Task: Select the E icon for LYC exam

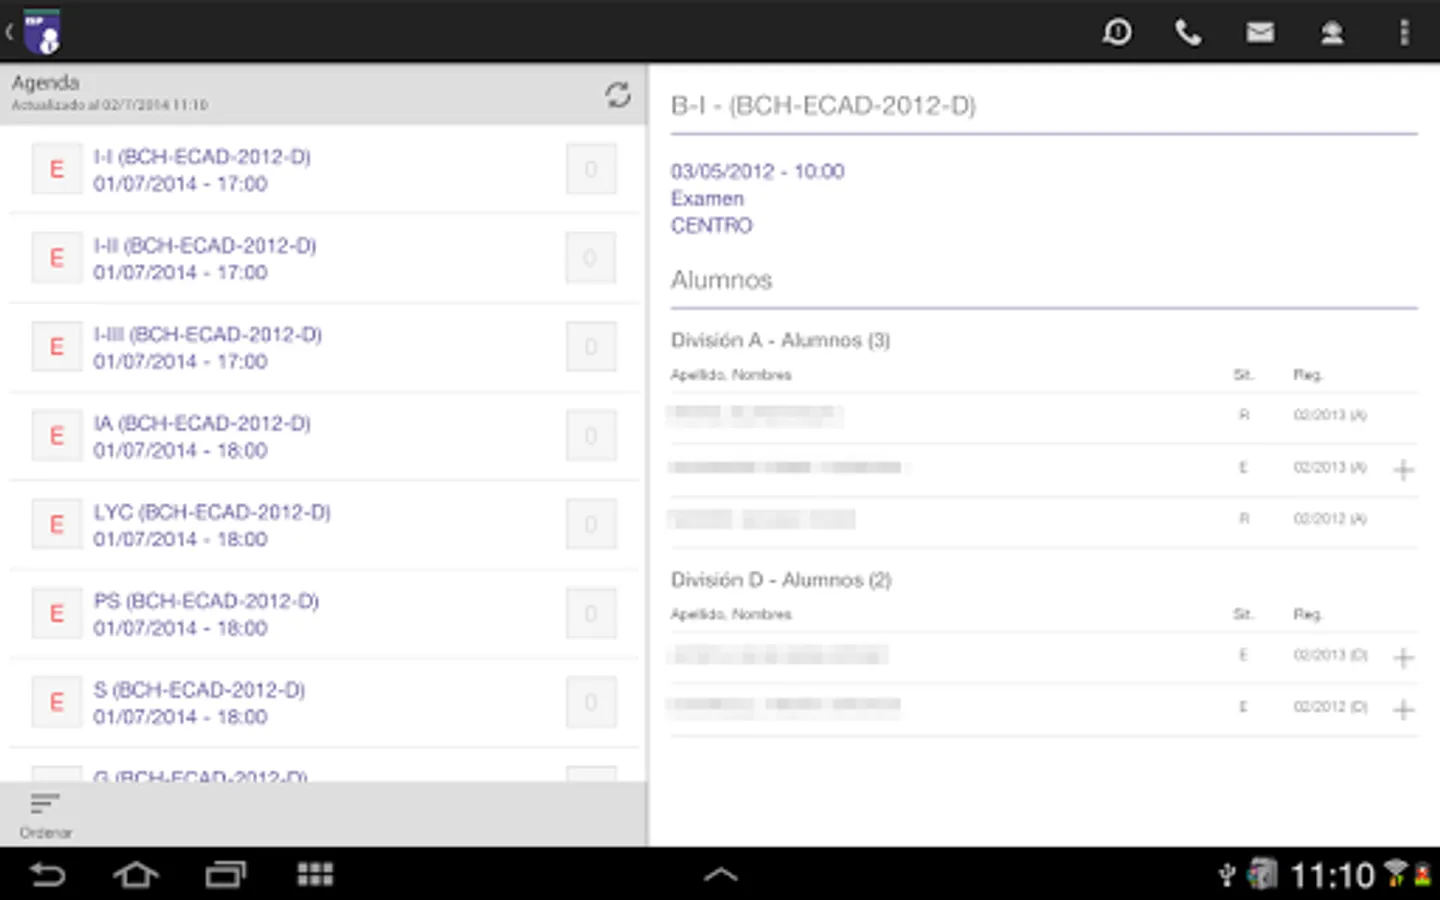Action: 57,524
